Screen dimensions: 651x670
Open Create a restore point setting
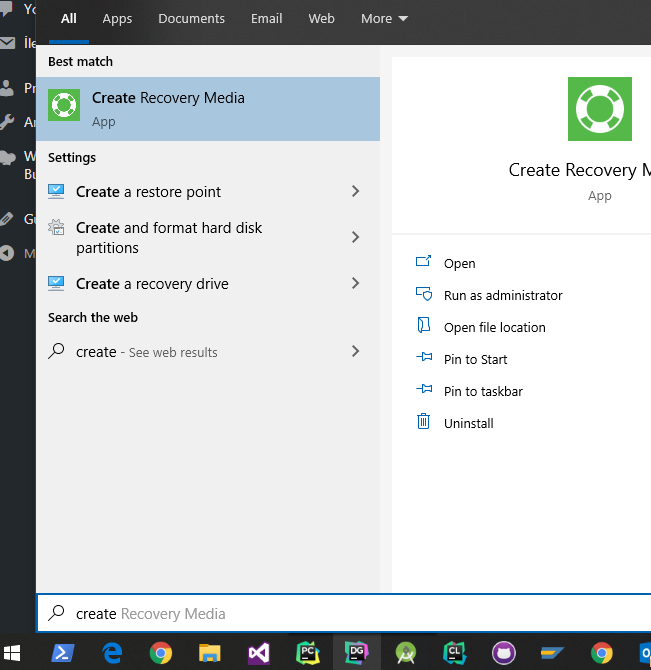208,191
